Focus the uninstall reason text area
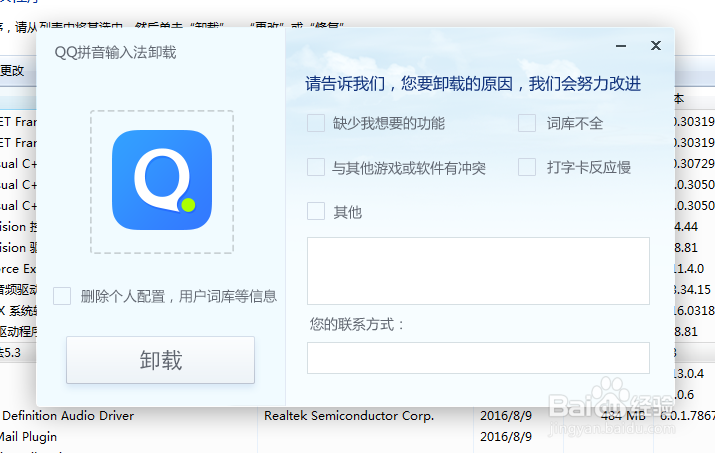Viewport: 715px width, 453px height. [x=478, y=271]
